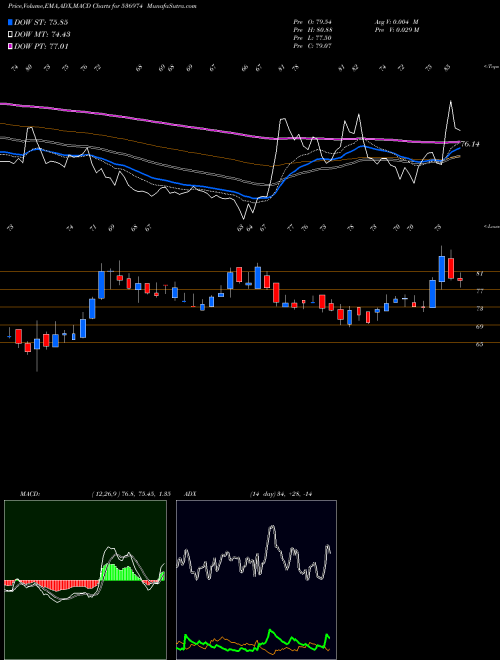
Task: Click the ADX 14 day values text
Action: coord(280,494)
